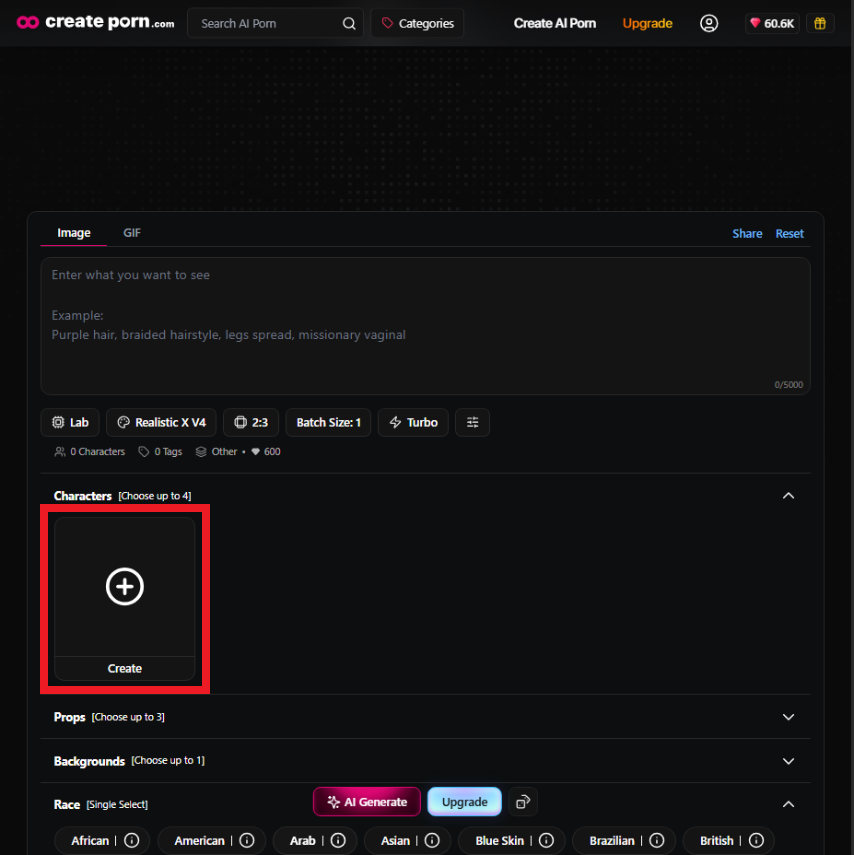The image size is (854, 855).
Task: Show info for the Brazilian race option
Action: coord(657,840)
